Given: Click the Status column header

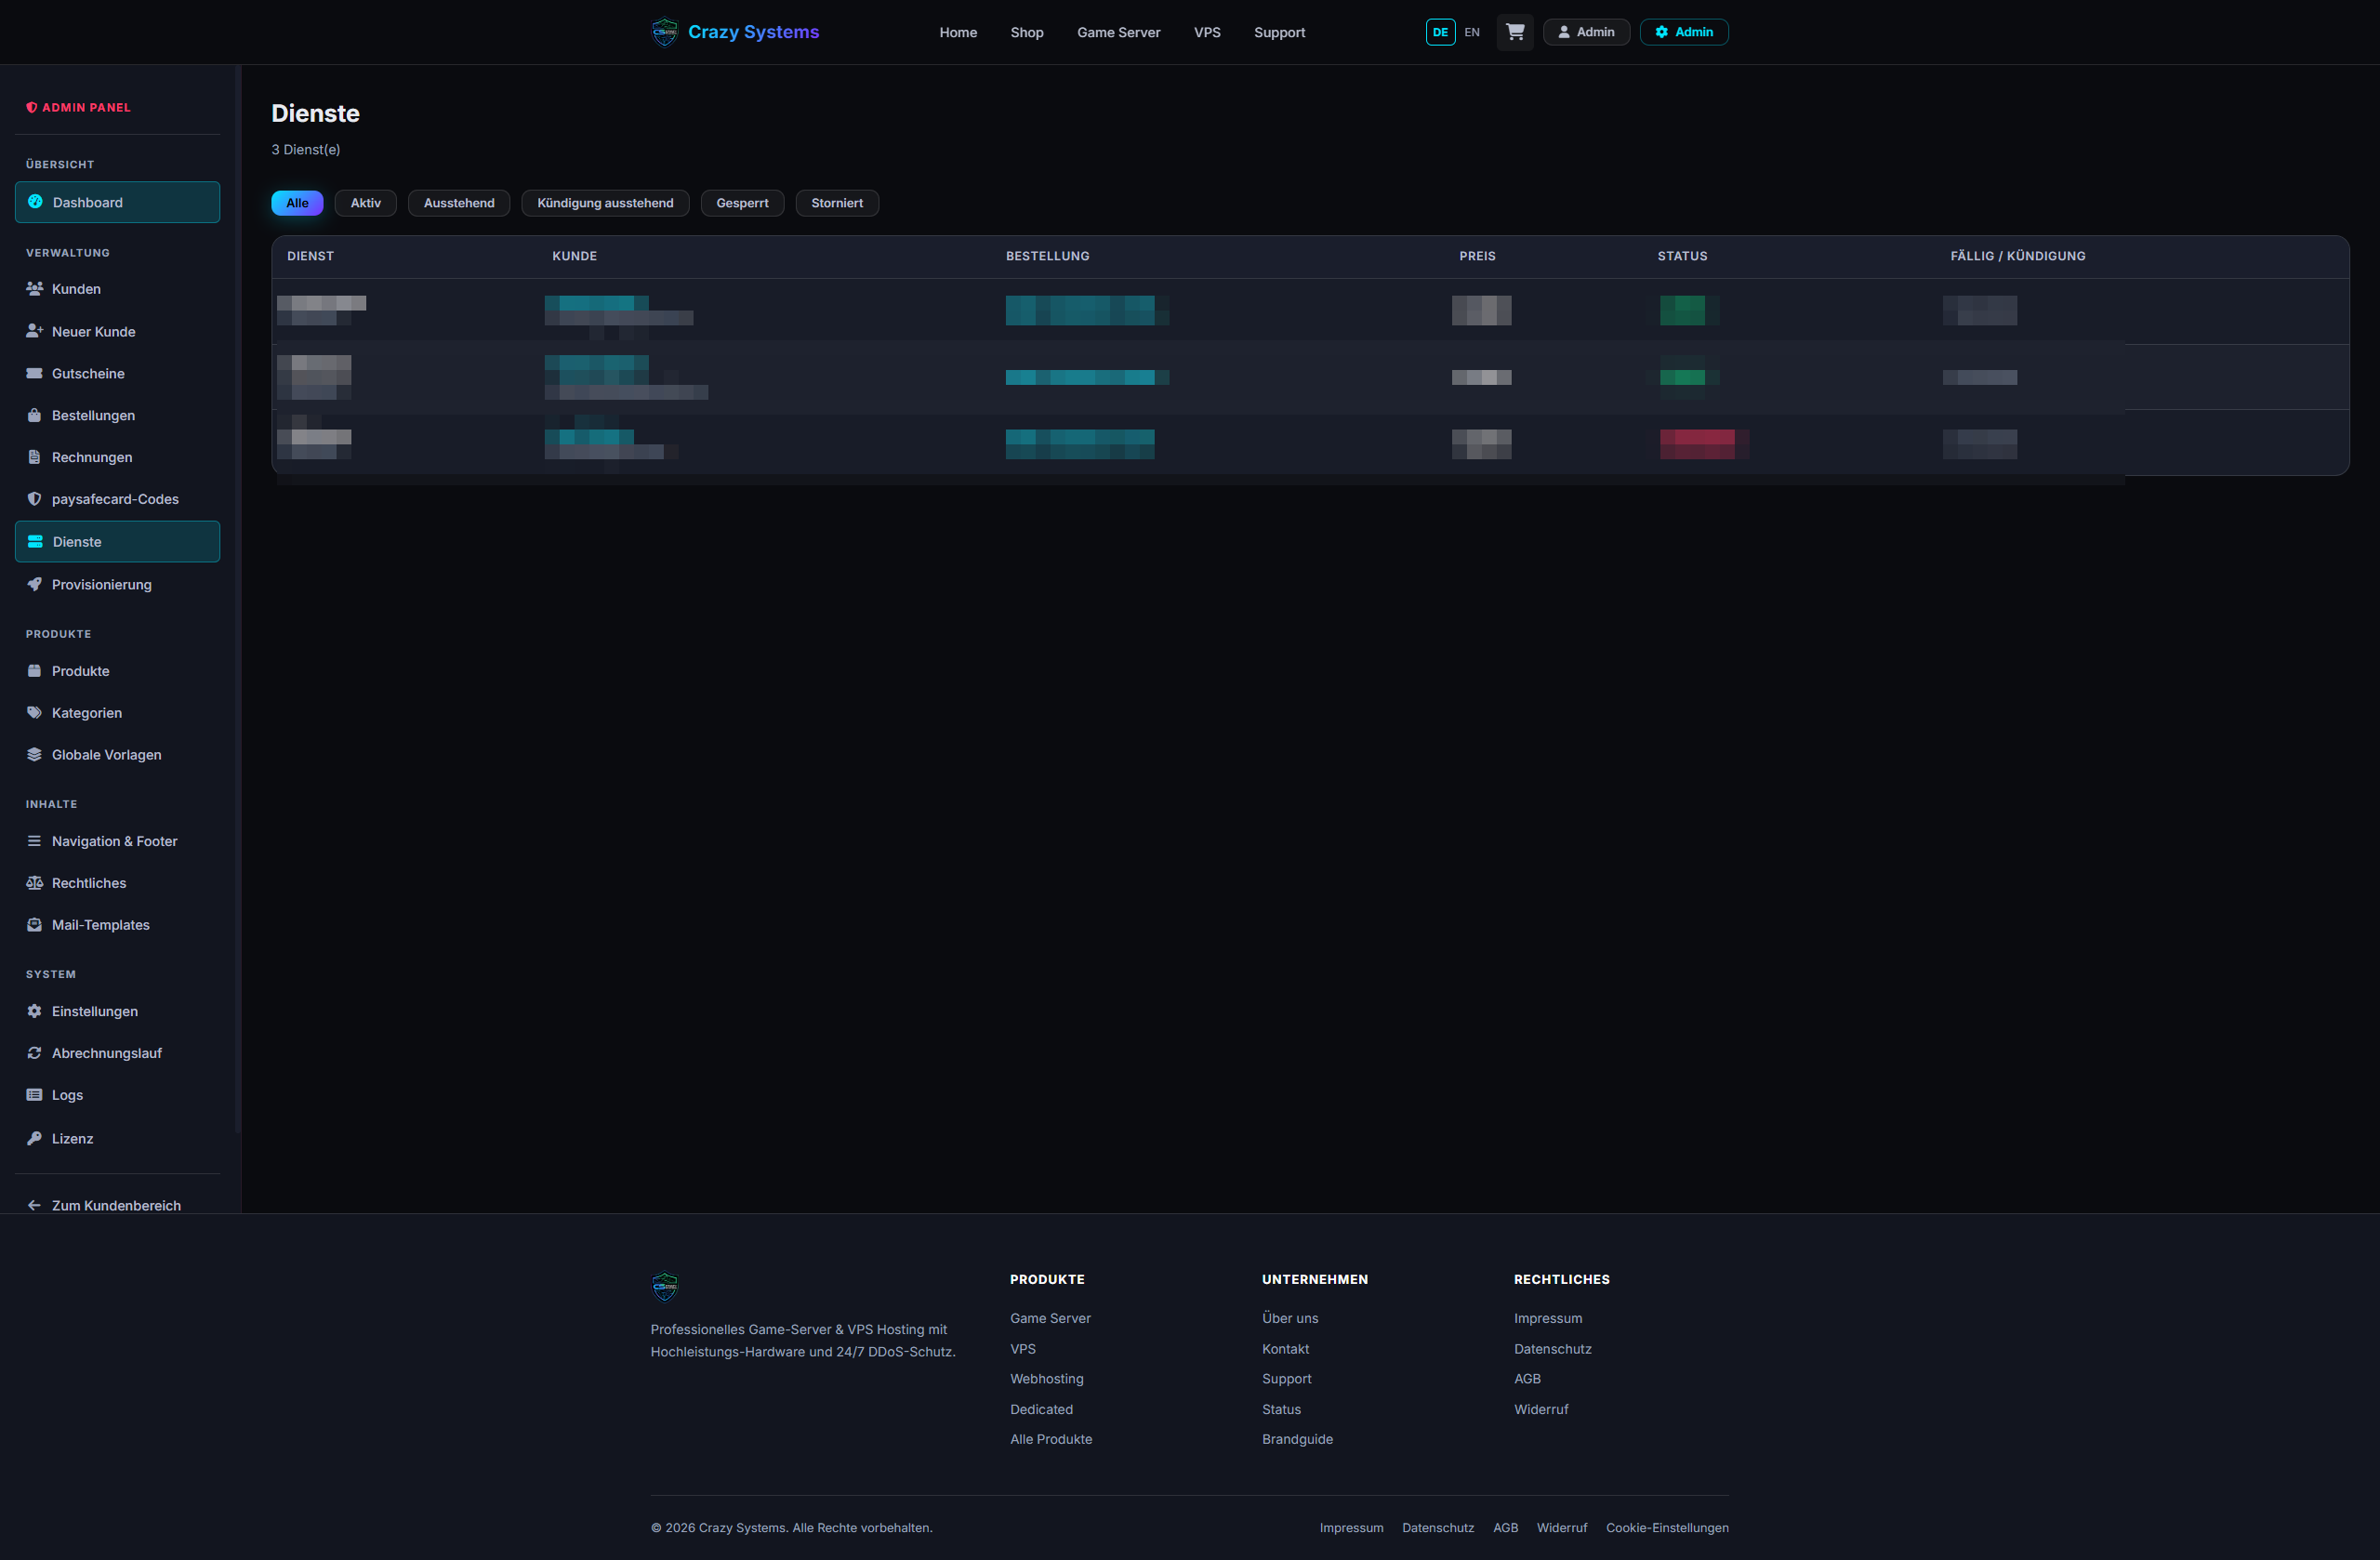Looking at the screenshot, I should click(x=1682, y=256).
